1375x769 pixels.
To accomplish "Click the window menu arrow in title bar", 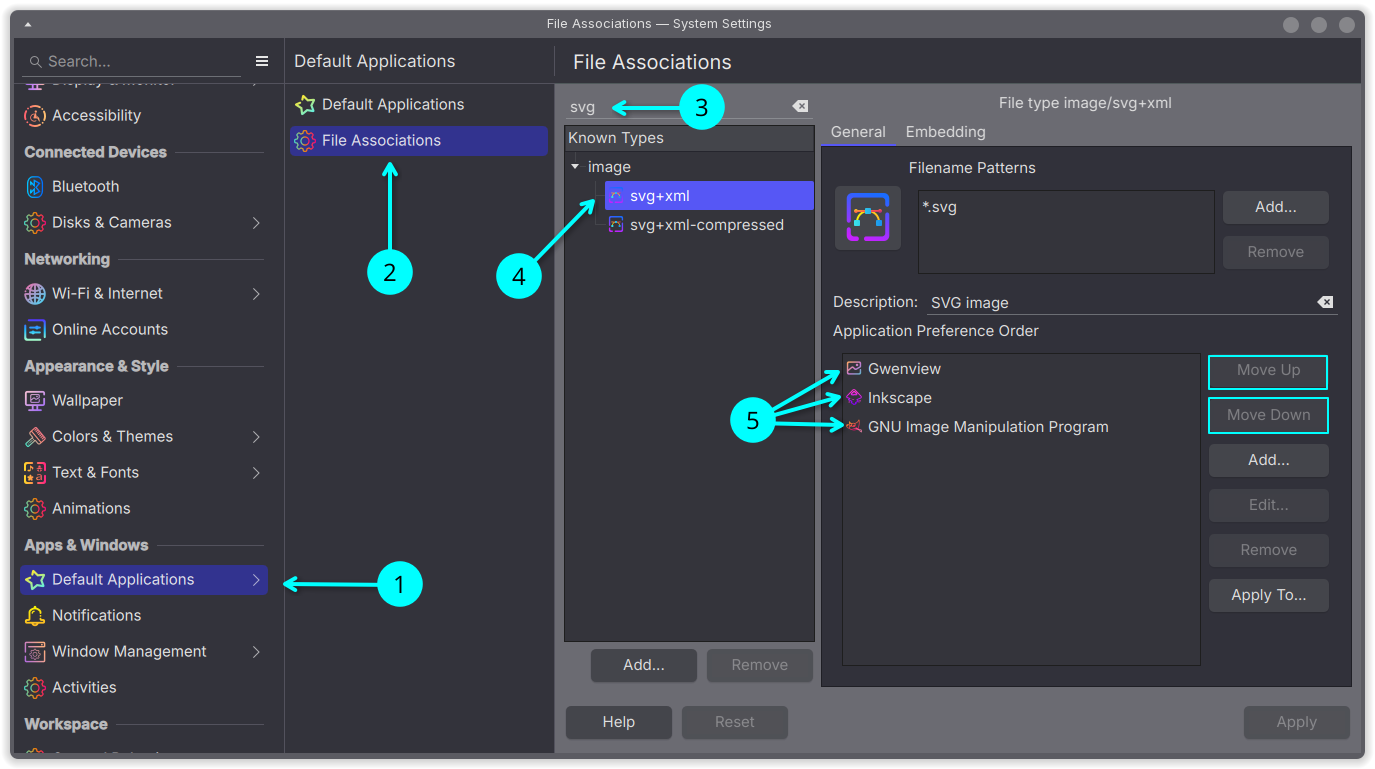I will pyautogui.click(x=26, y=24).
